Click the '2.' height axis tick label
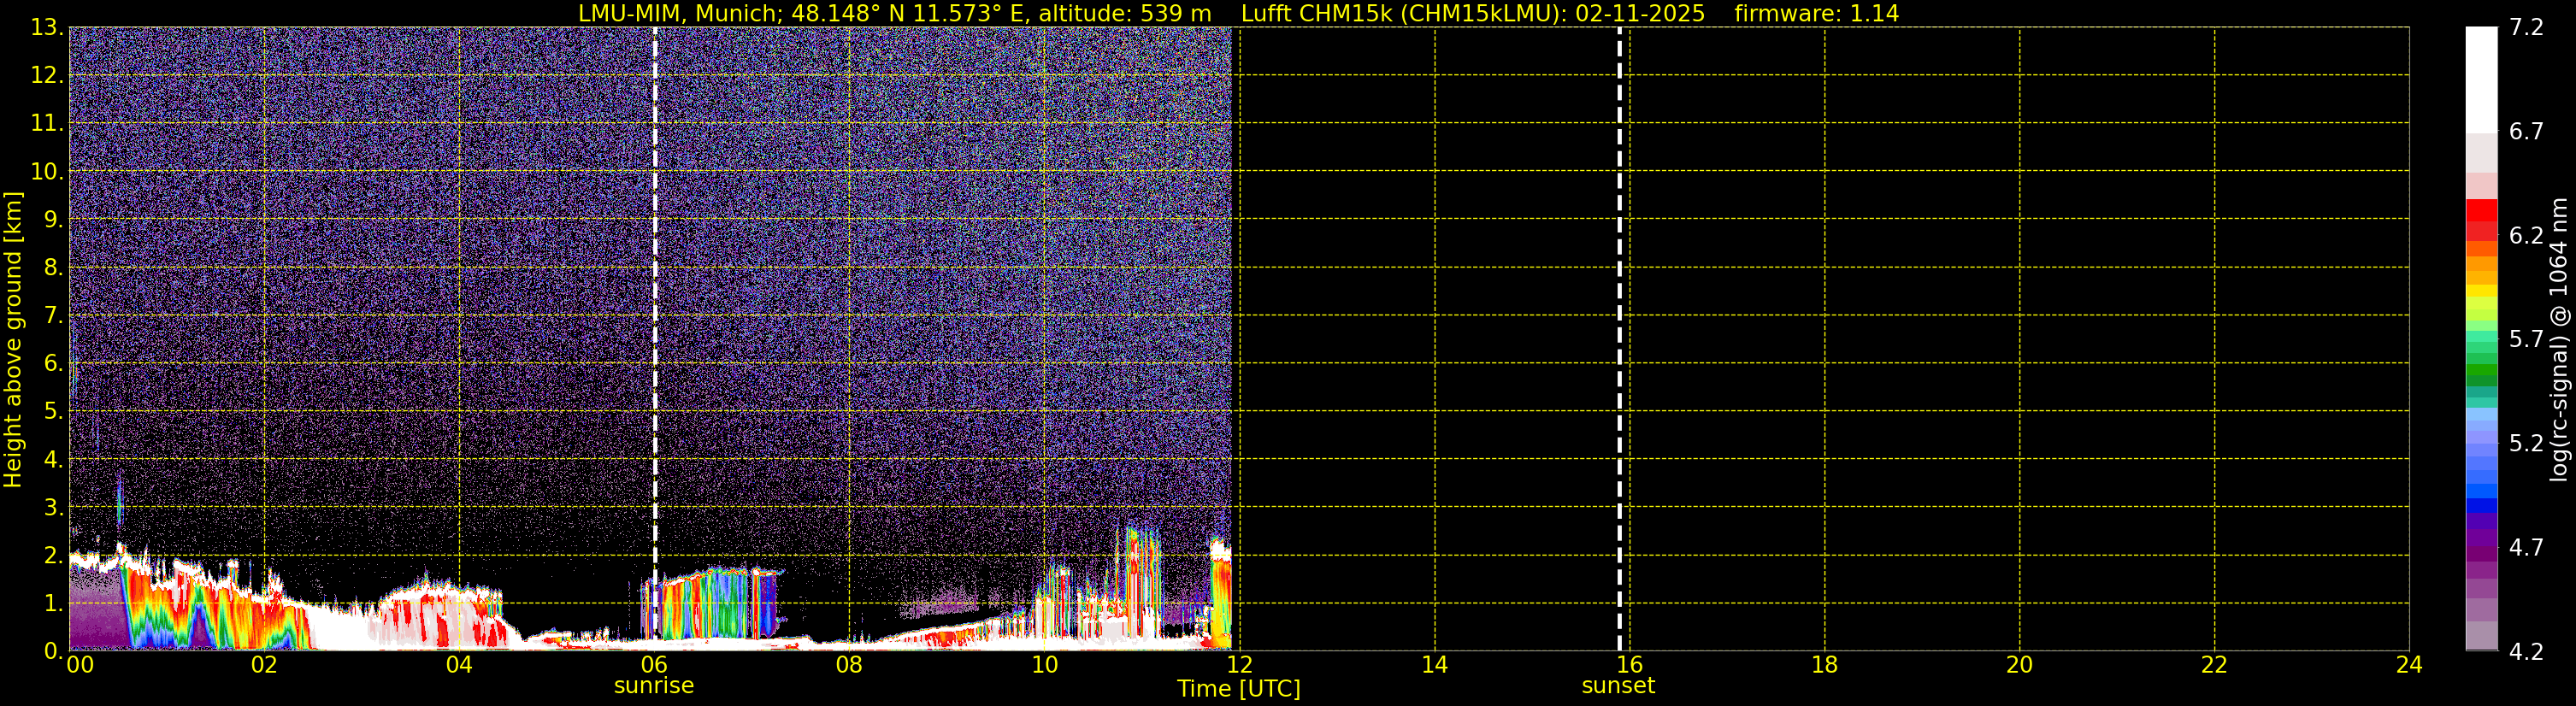This screenshot has width=2576, height=706. [52, 556]
